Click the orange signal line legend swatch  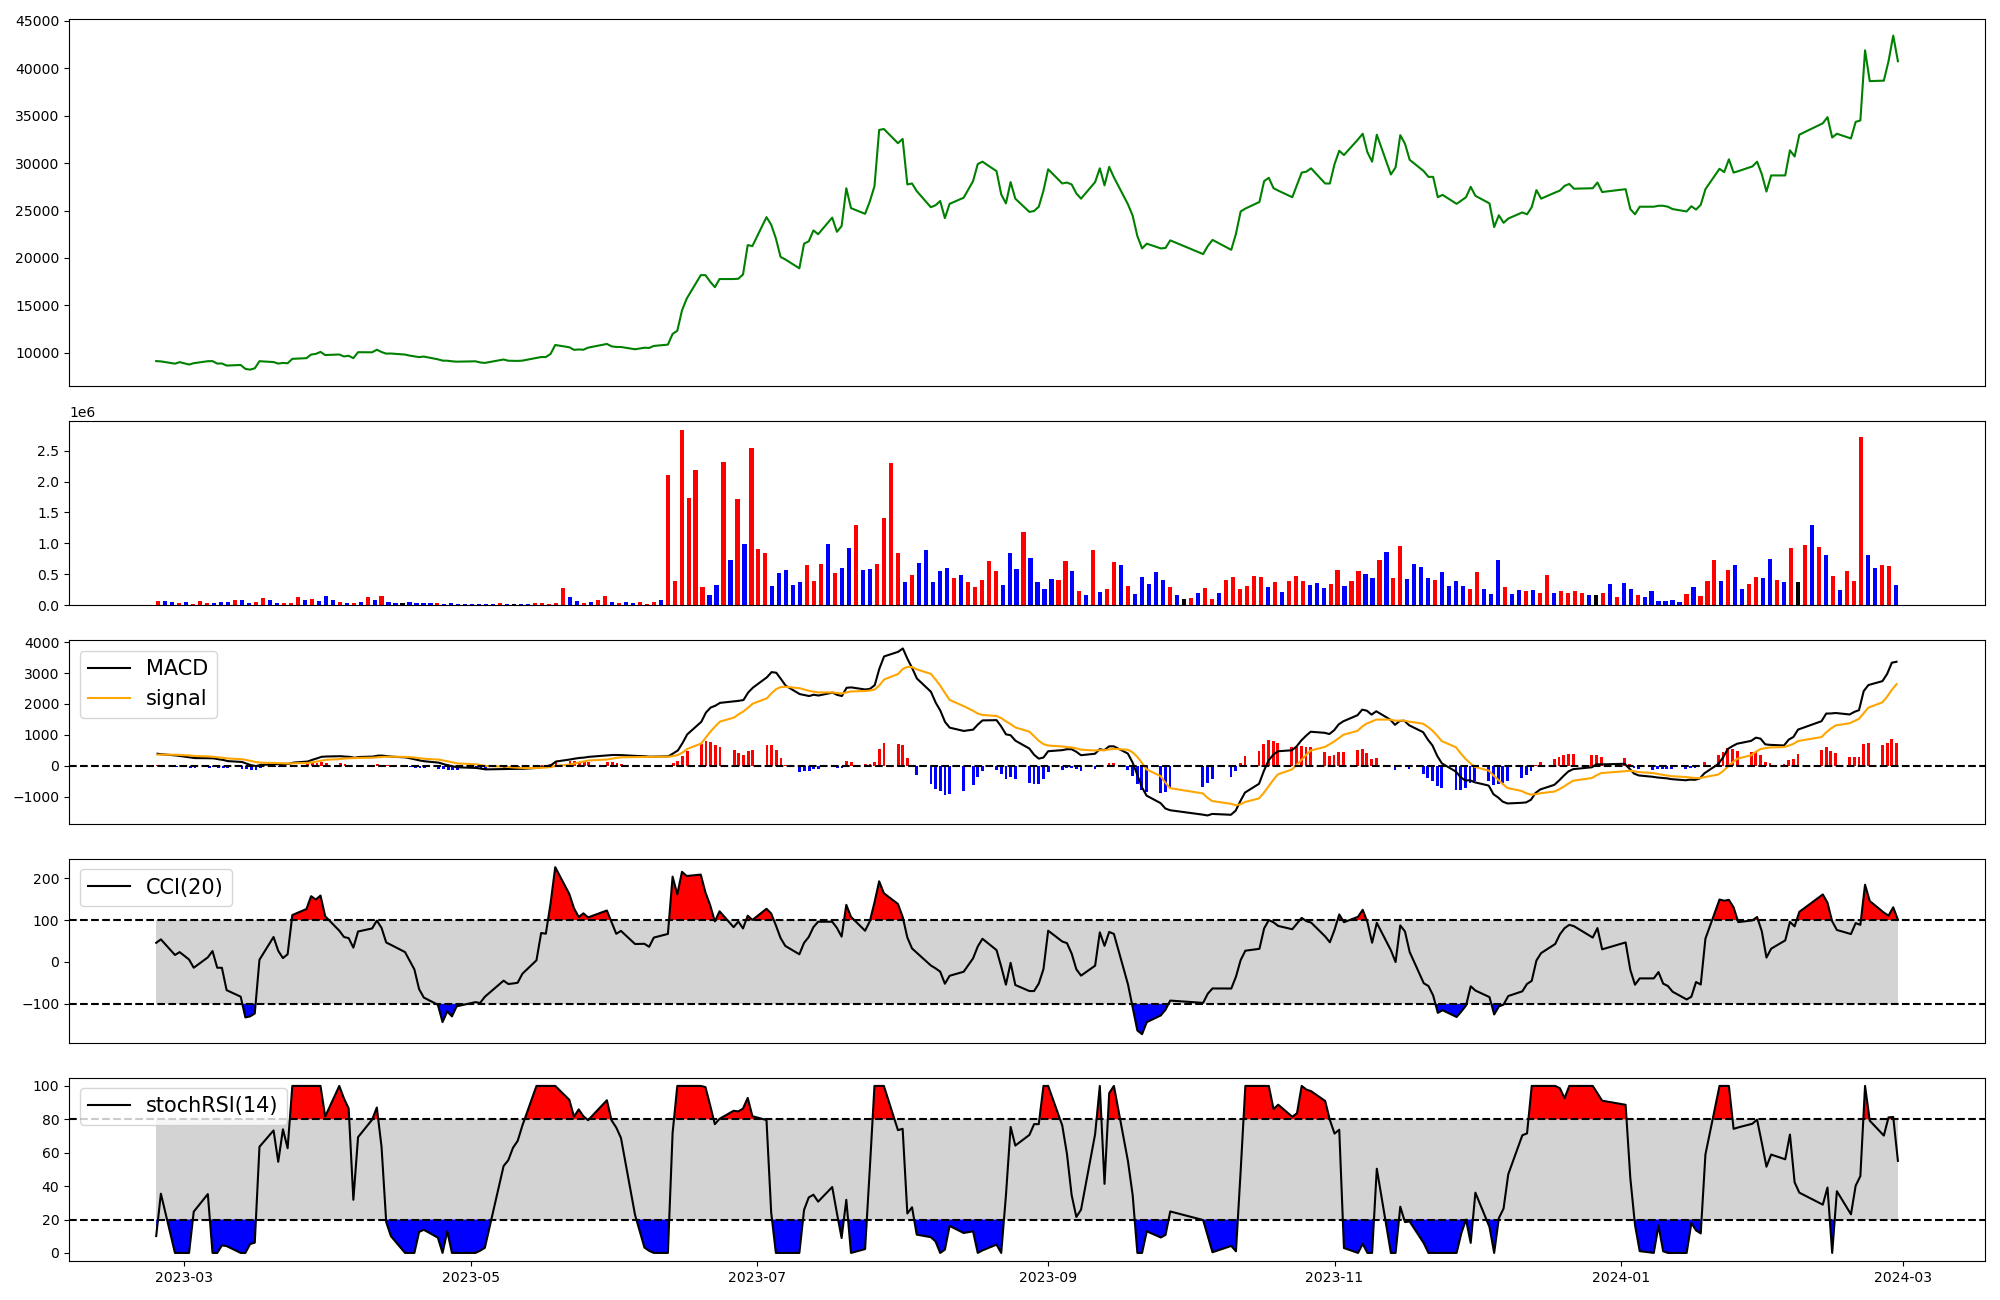click(109, 698)
